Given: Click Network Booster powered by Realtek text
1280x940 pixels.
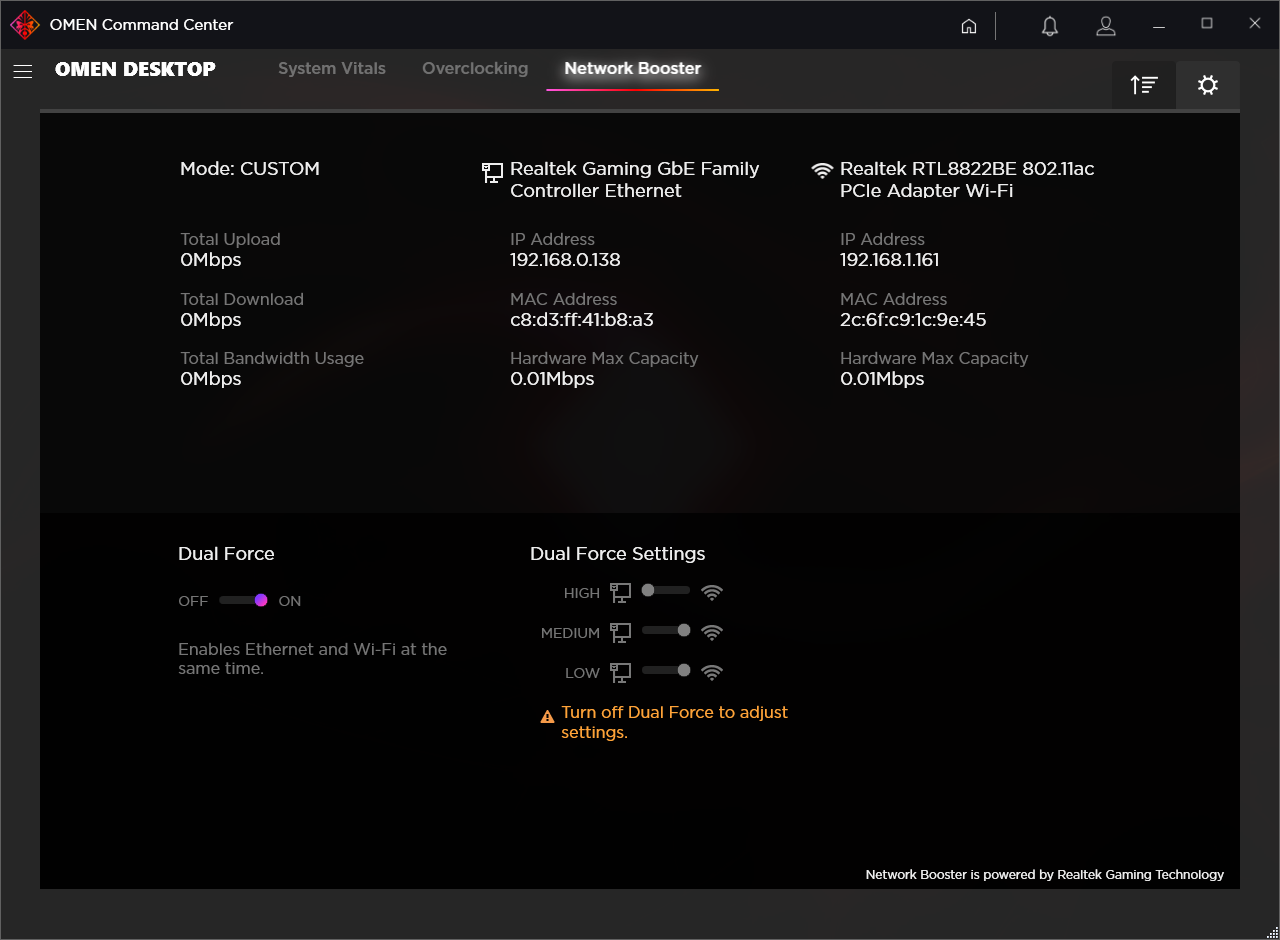Looking at the screenshot, I should [1045, 874].
